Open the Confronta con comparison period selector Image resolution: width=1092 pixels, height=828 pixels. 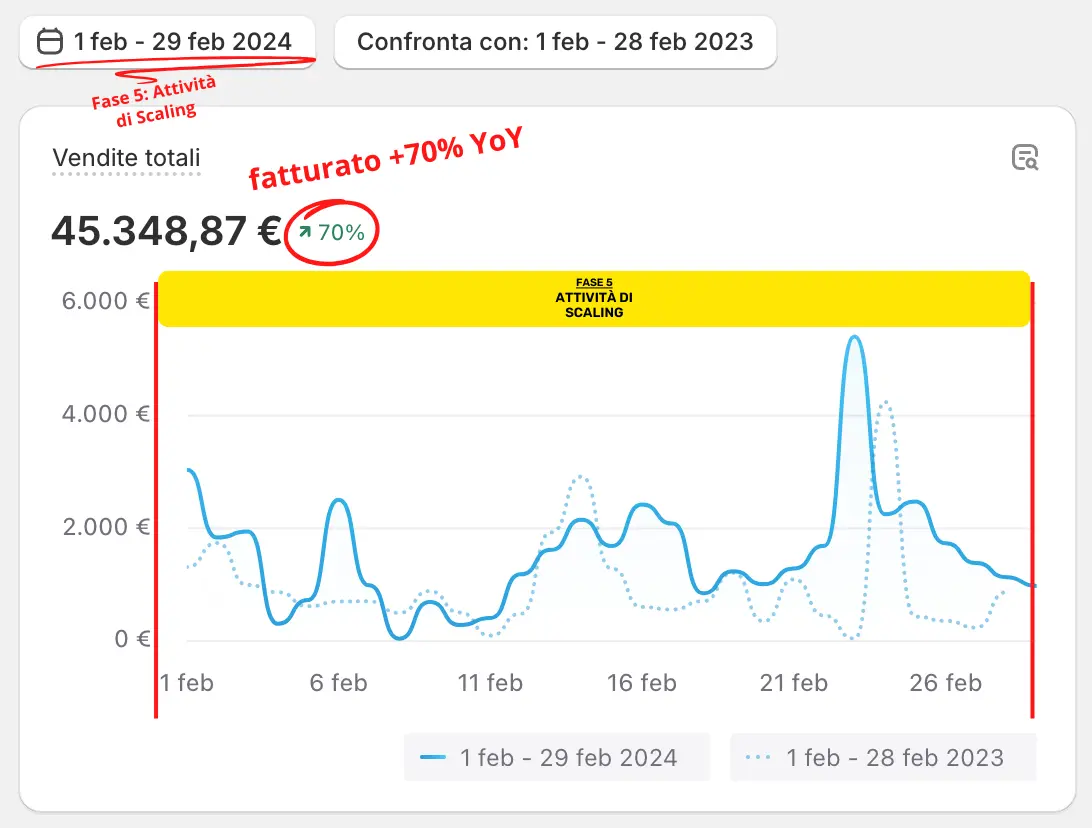(555, 42)
